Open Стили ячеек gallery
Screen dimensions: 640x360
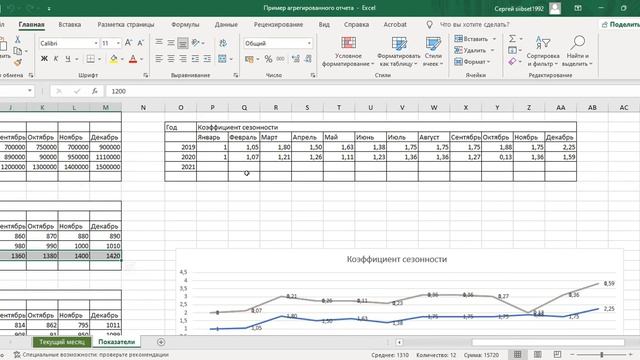(x=433, y=51)
